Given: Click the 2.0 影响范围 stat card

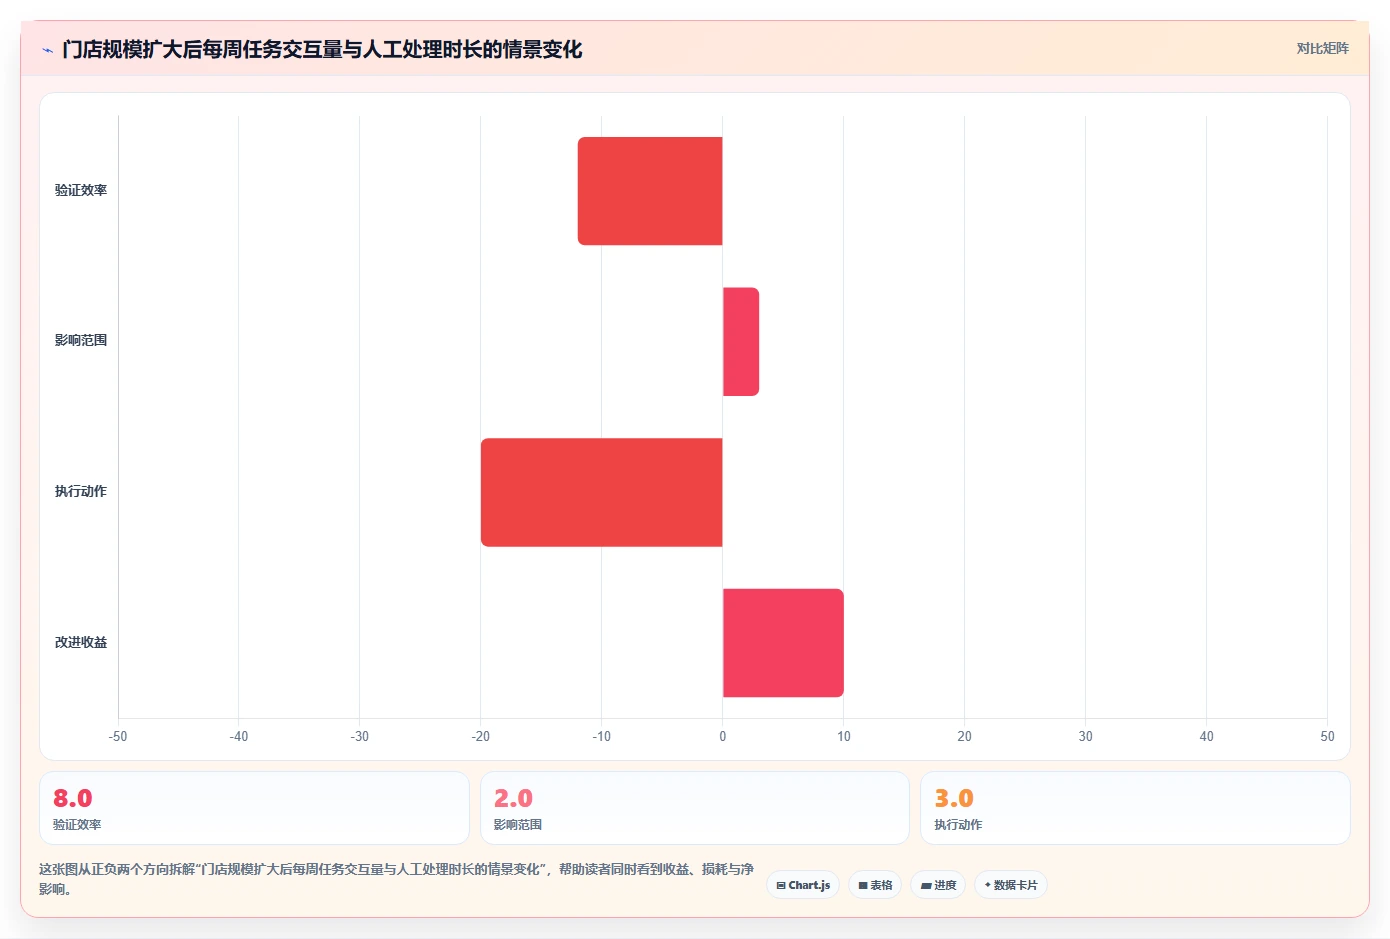Looking at the screenshot, I should click(x=695, y=808).
